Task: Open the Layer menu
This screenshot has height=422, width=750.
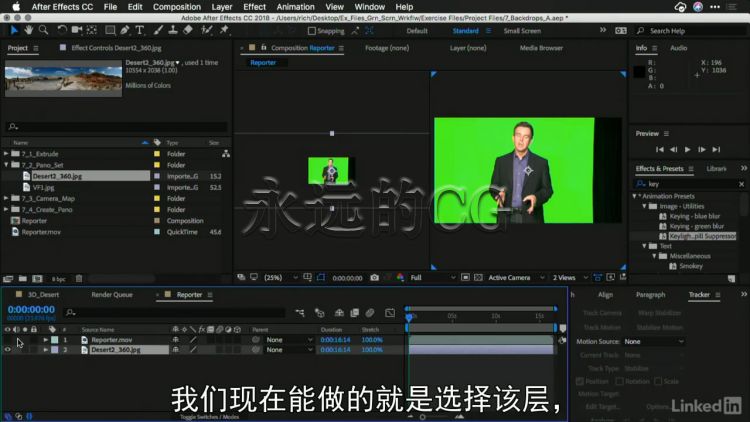Action: point(221,7)
